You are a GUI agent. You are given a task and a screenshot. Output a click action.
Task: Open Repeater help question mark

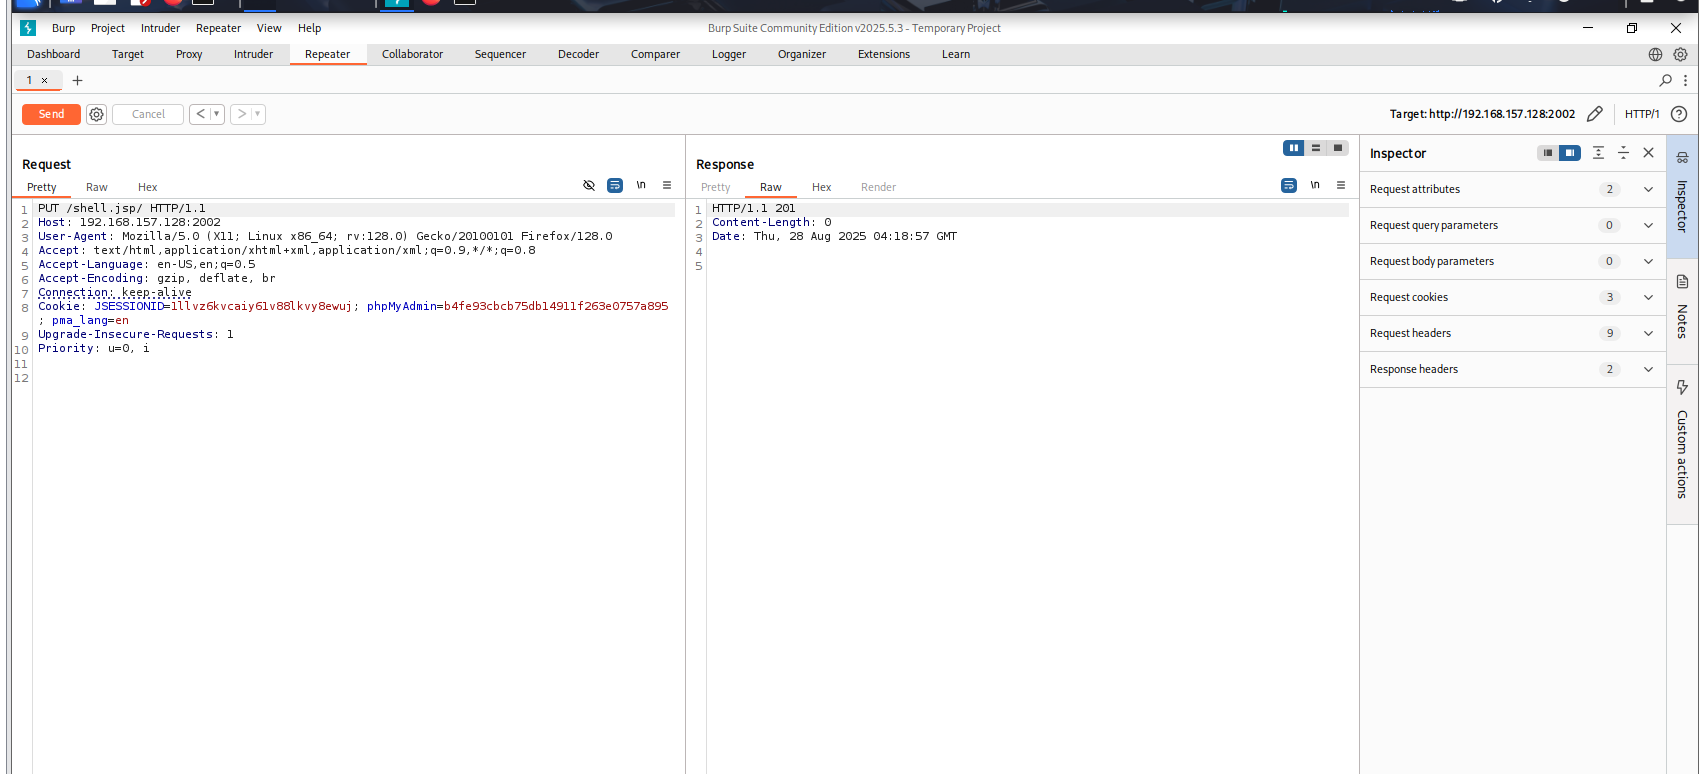pos(1679,114)
